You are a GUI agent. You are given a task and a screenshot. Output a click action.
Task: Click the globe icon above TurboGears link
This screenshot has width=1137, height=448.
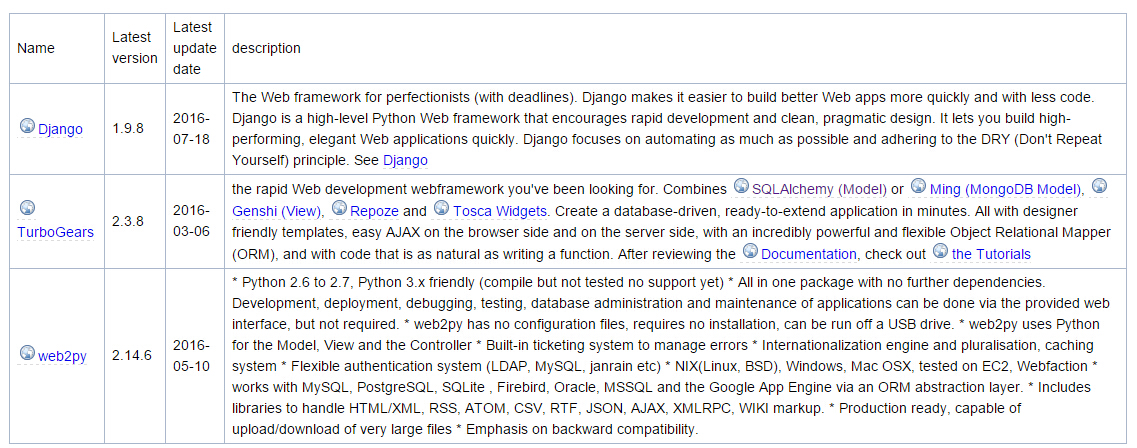pos(27,209)
